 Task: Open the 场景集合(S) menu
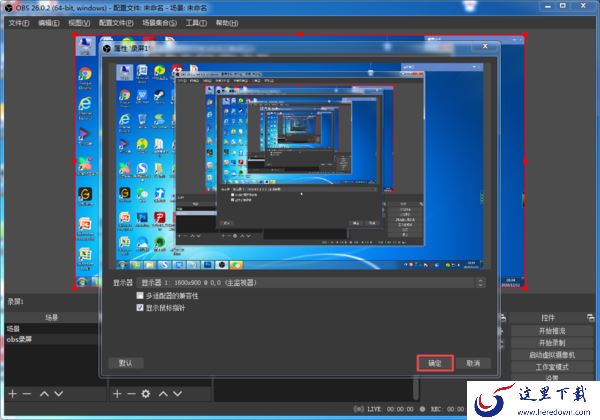pos(159,23)
